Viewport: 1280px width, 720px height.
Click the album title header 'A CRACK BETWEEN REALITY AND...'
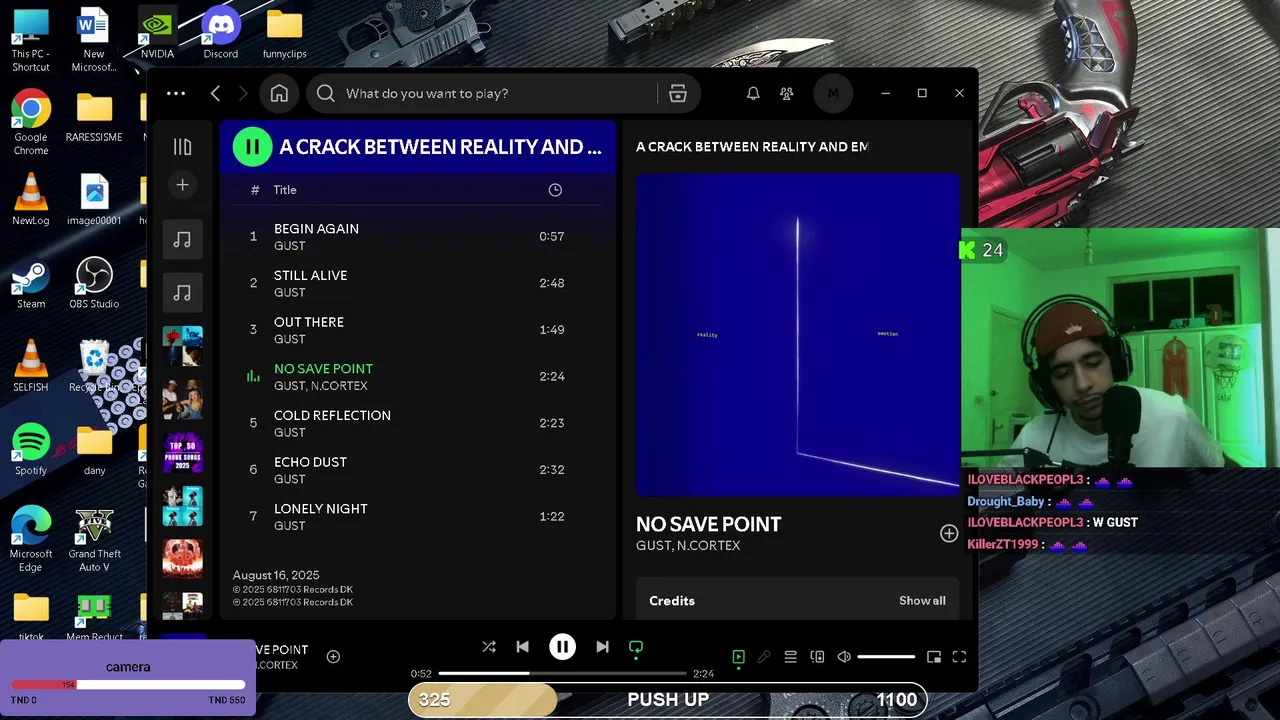(440, 147)
